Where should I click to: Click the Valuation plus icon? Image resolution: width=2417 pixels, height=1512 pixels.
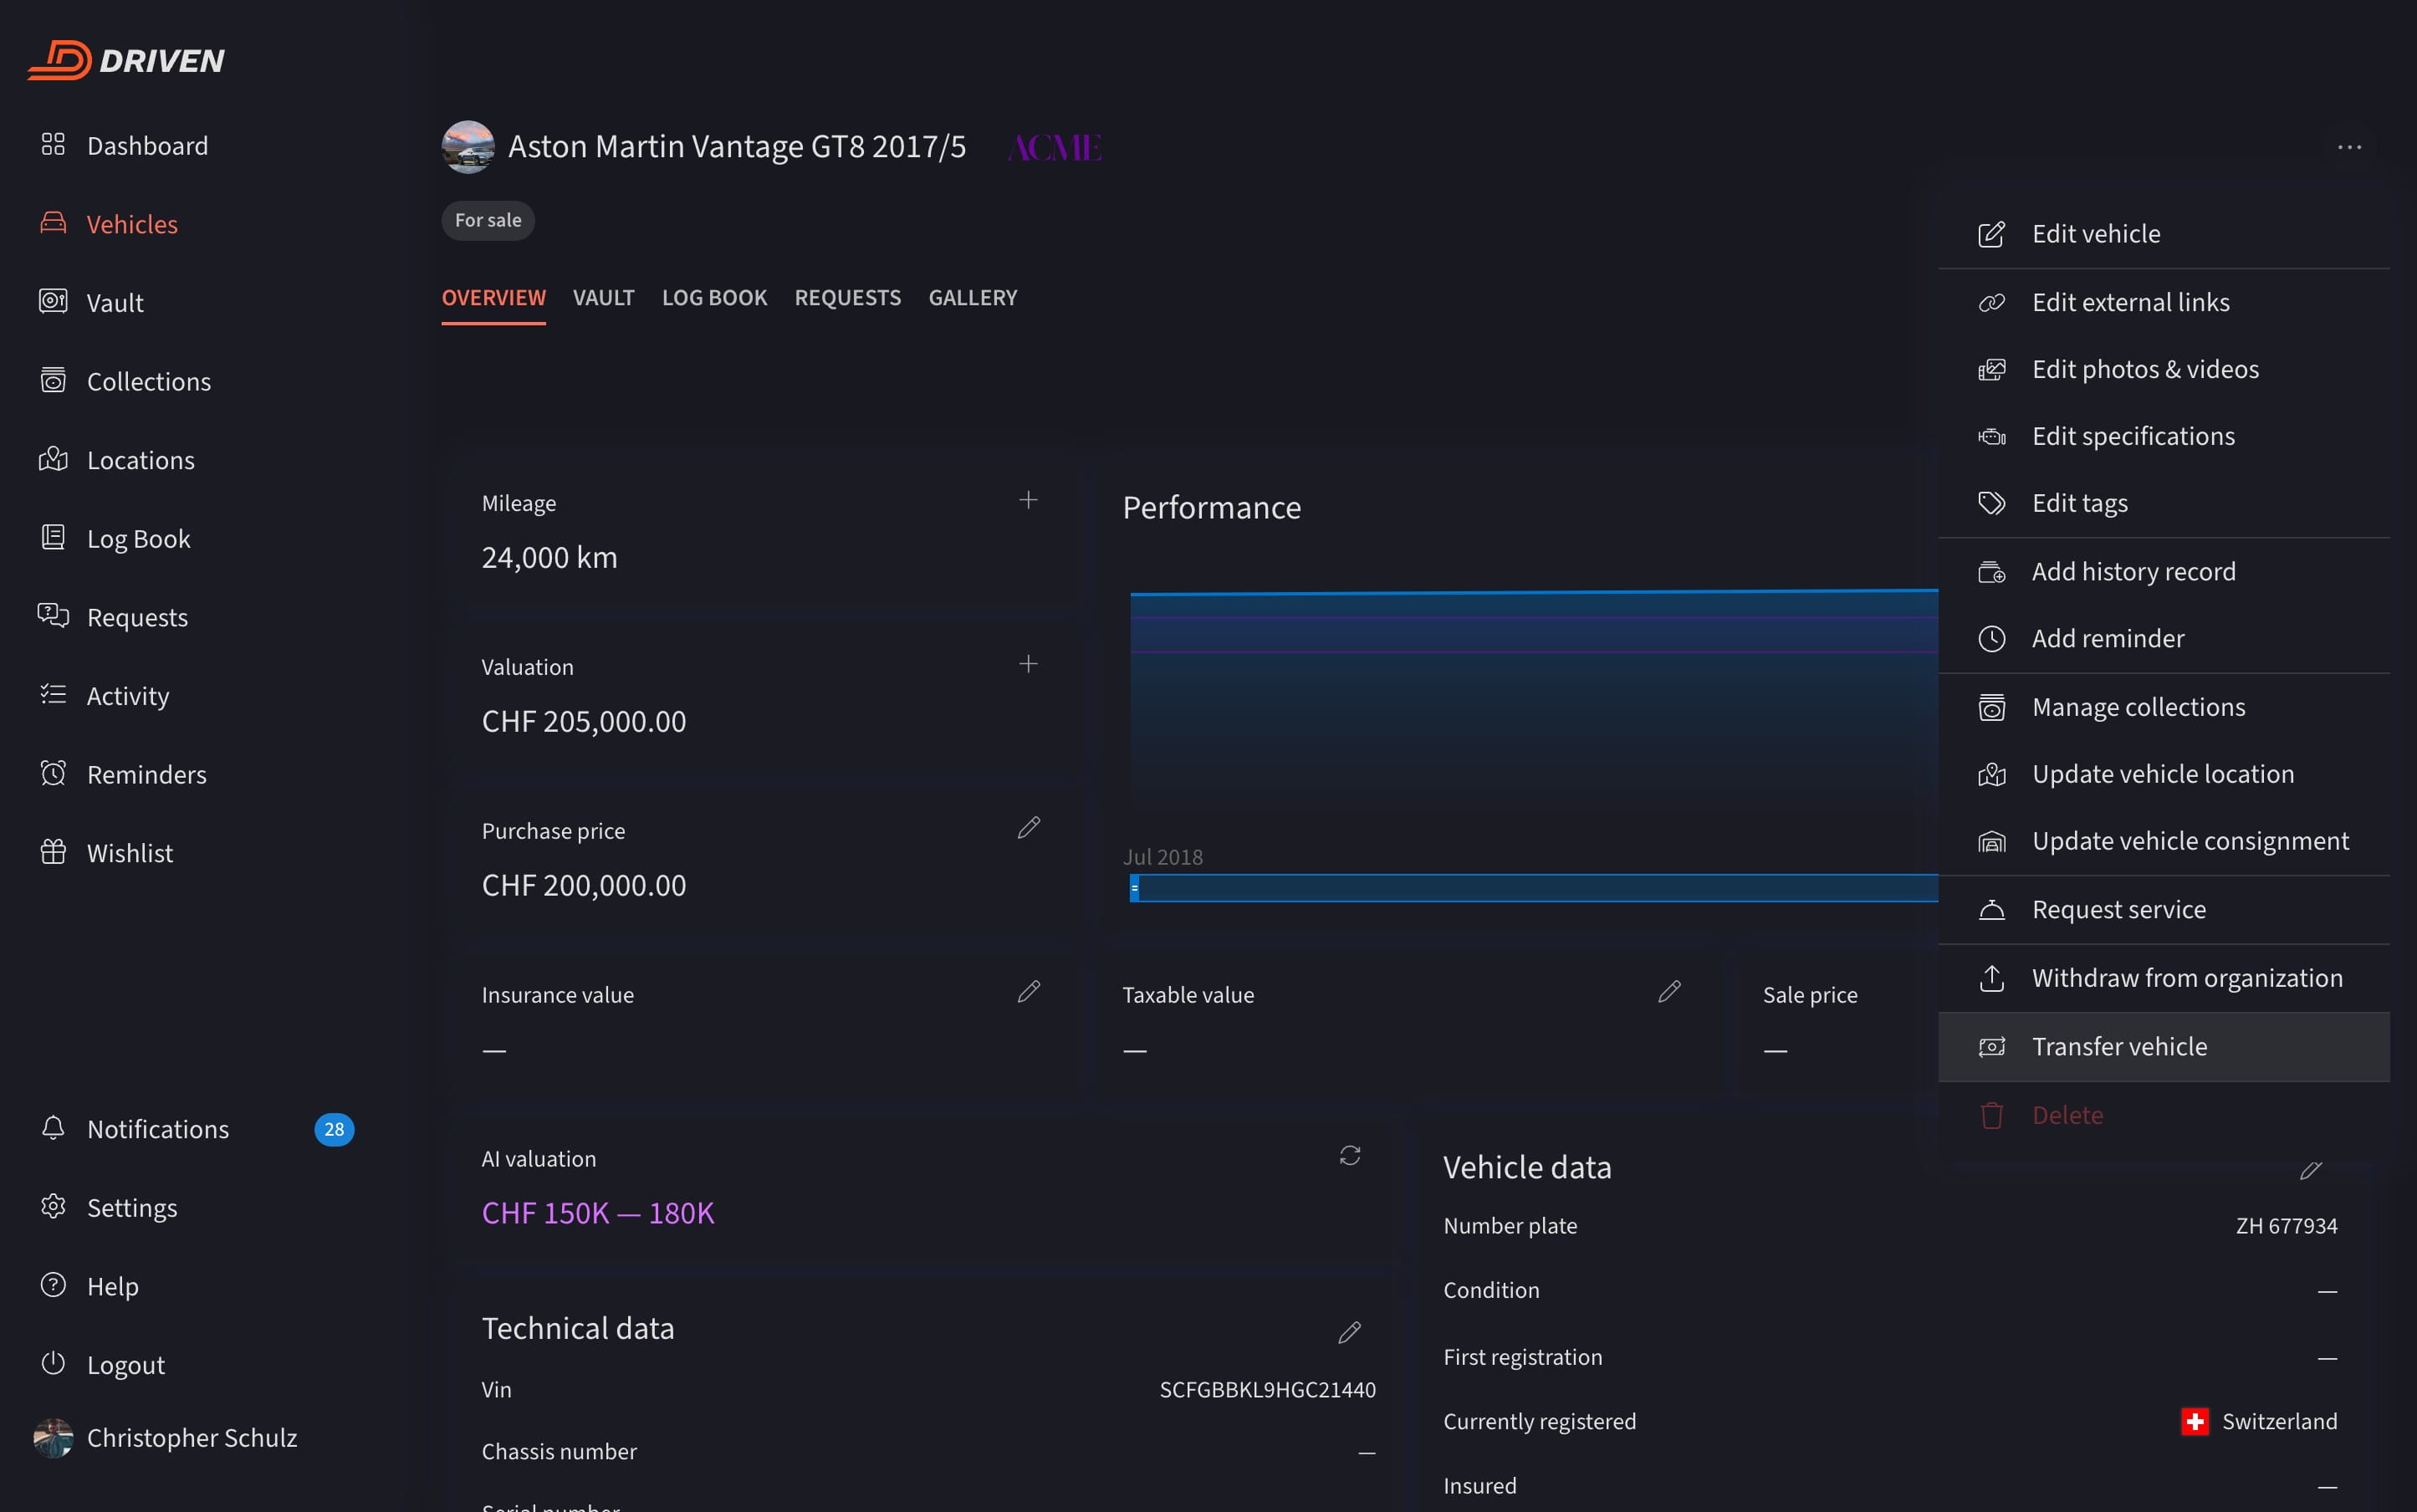point(1027,664)
